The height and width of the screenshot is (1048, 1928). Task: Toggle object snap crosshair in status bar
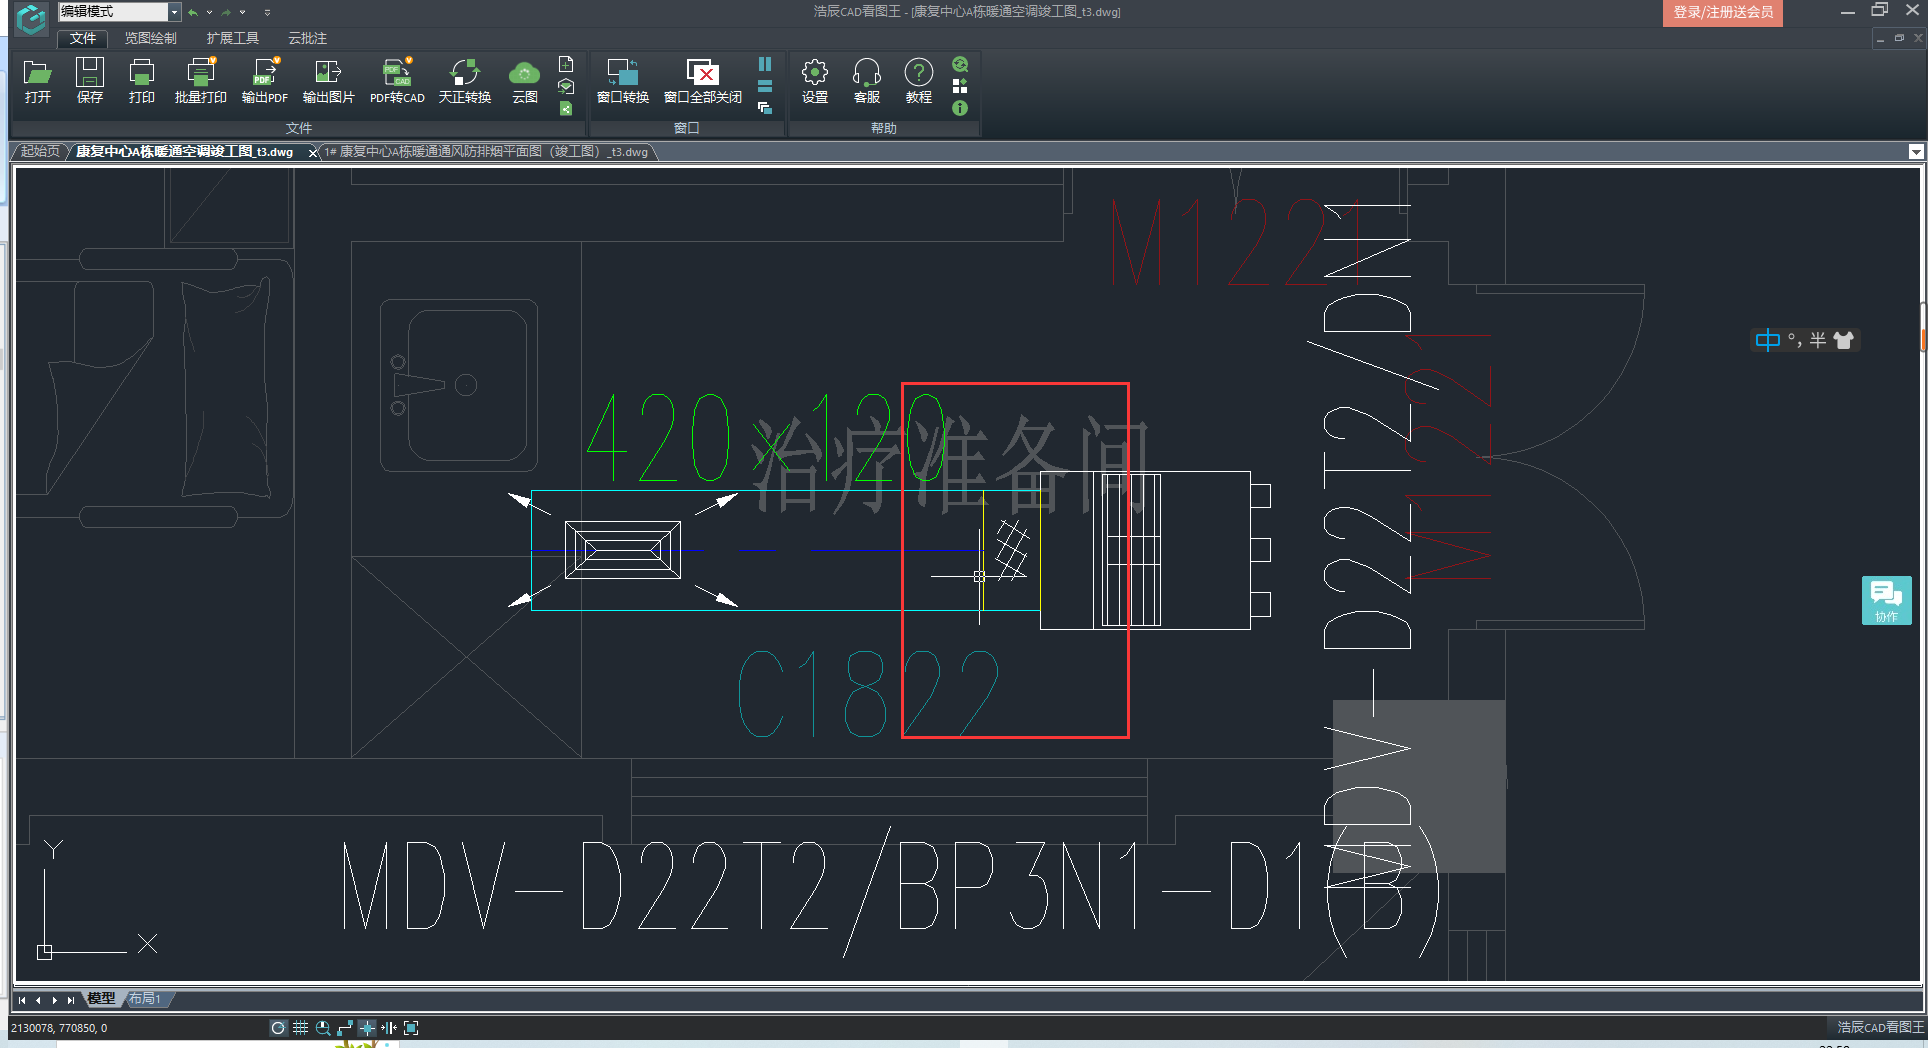[x=367, y=1028]
